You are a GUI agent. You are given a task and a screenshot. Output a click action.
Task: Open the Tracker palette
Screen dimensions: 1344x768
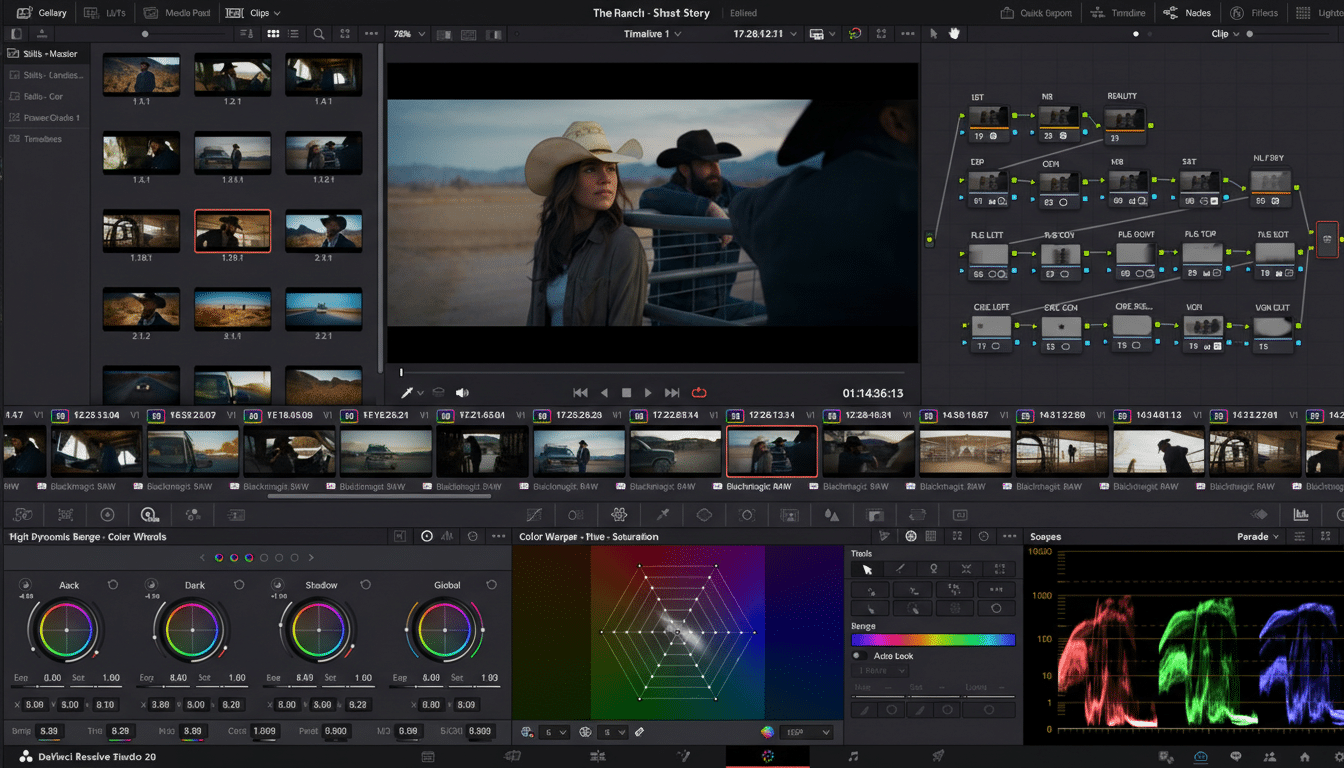(x=748, y=514)
